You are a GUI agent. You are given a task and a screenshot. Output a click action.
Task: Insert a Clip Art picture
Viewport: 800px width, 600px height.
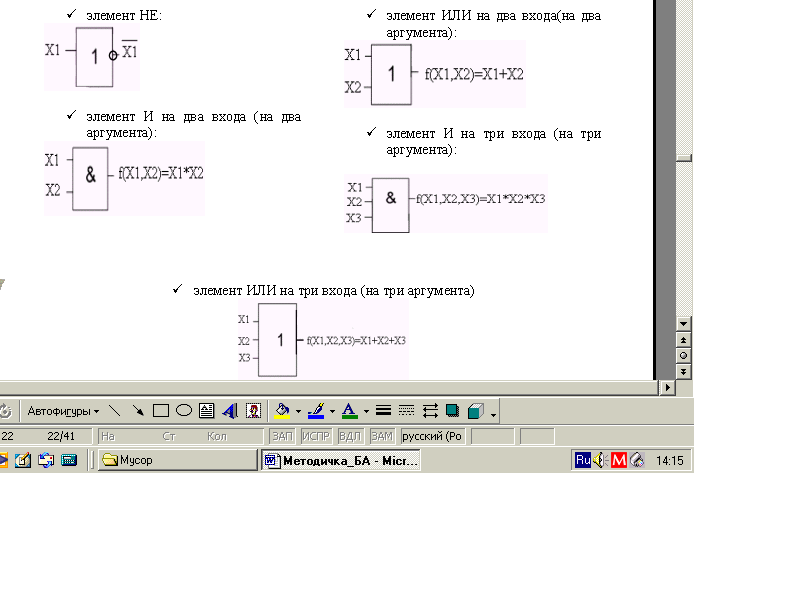[254, 411]
